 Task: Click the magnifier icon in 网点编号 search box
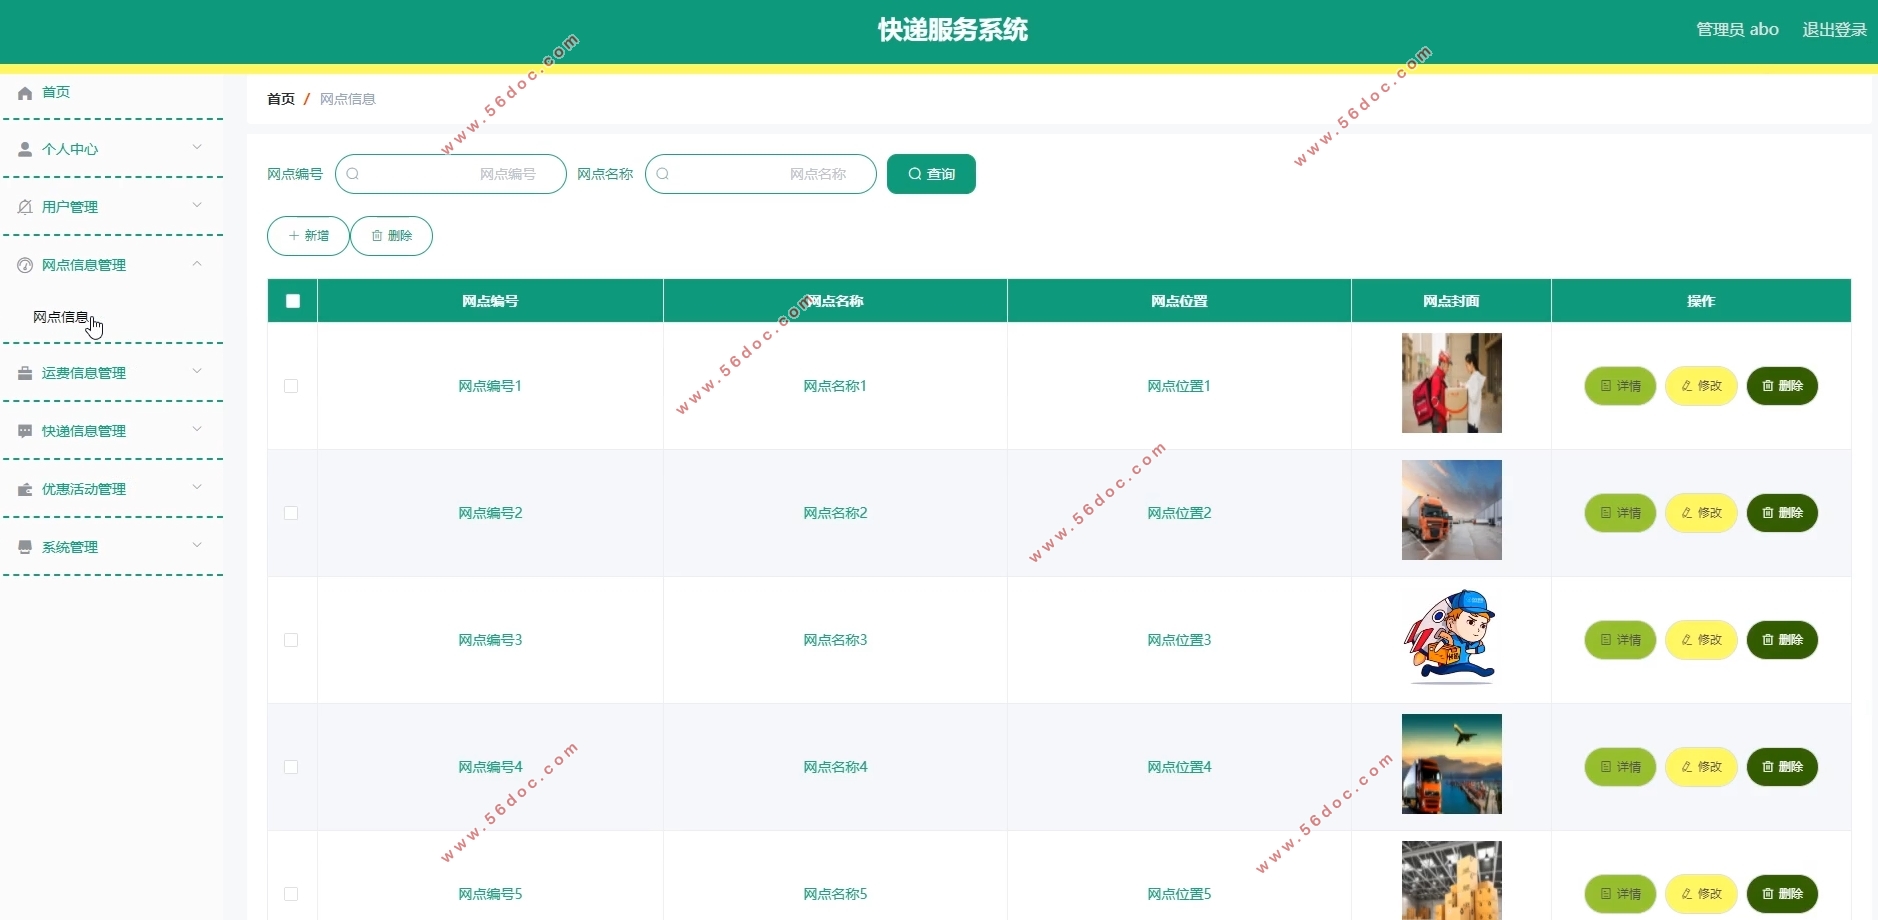pyautogui.click(x=353, y=174)
